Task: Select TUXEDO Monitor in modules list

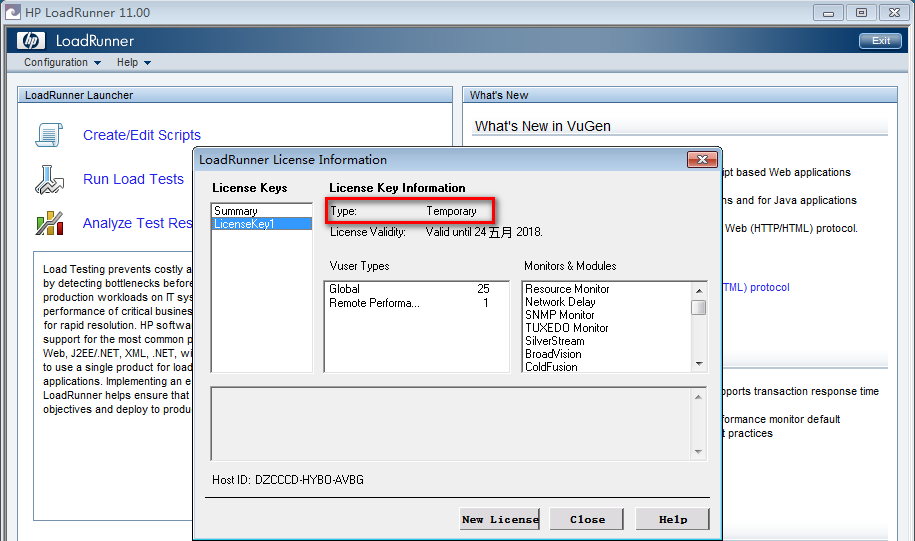Action: tap(566, 328)
